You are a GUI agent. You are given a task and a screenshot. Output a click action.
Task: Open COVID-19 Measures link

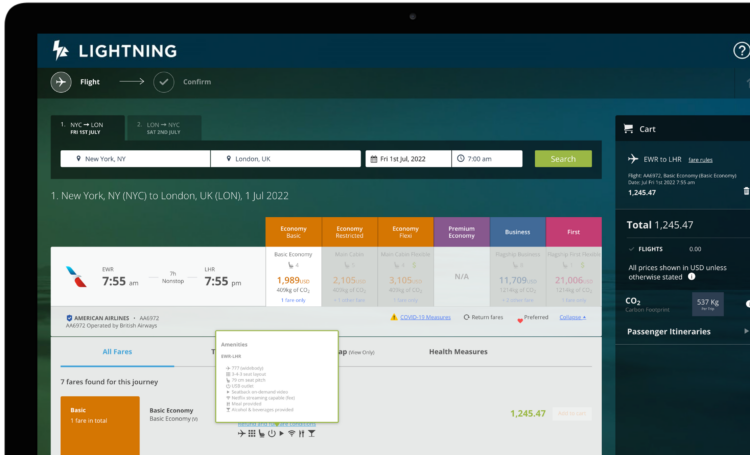coord(425,317)
